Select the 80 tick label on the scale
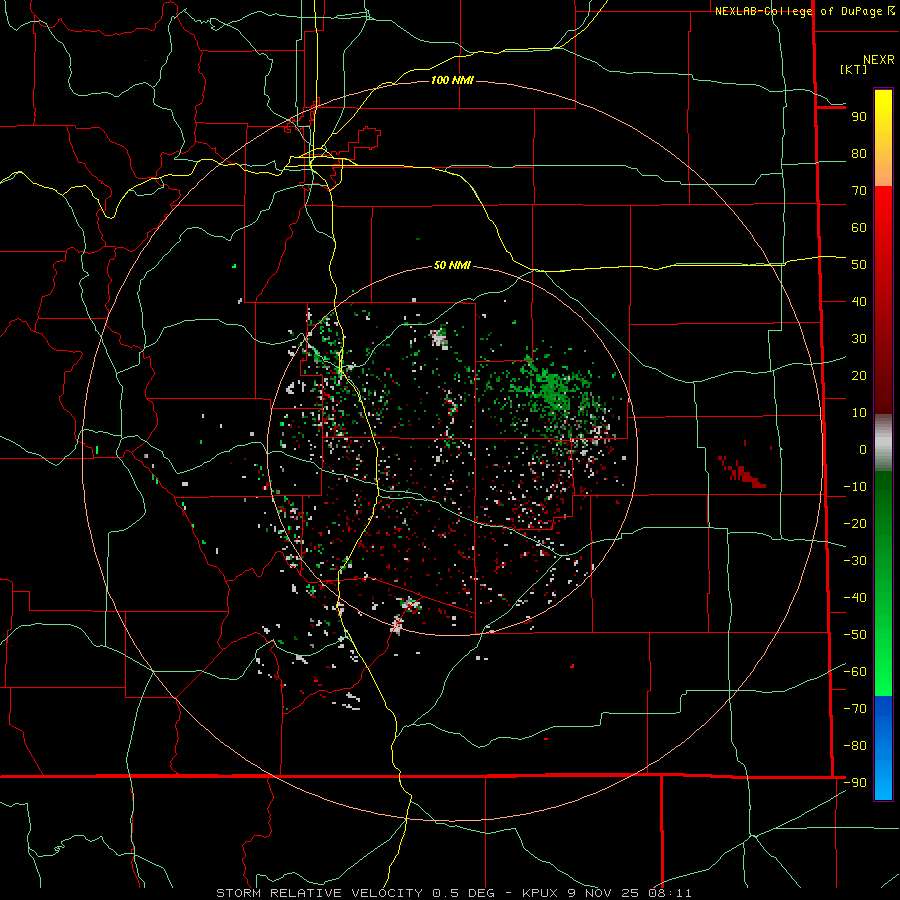Screen dimensions: 900x900 [859, 154]
